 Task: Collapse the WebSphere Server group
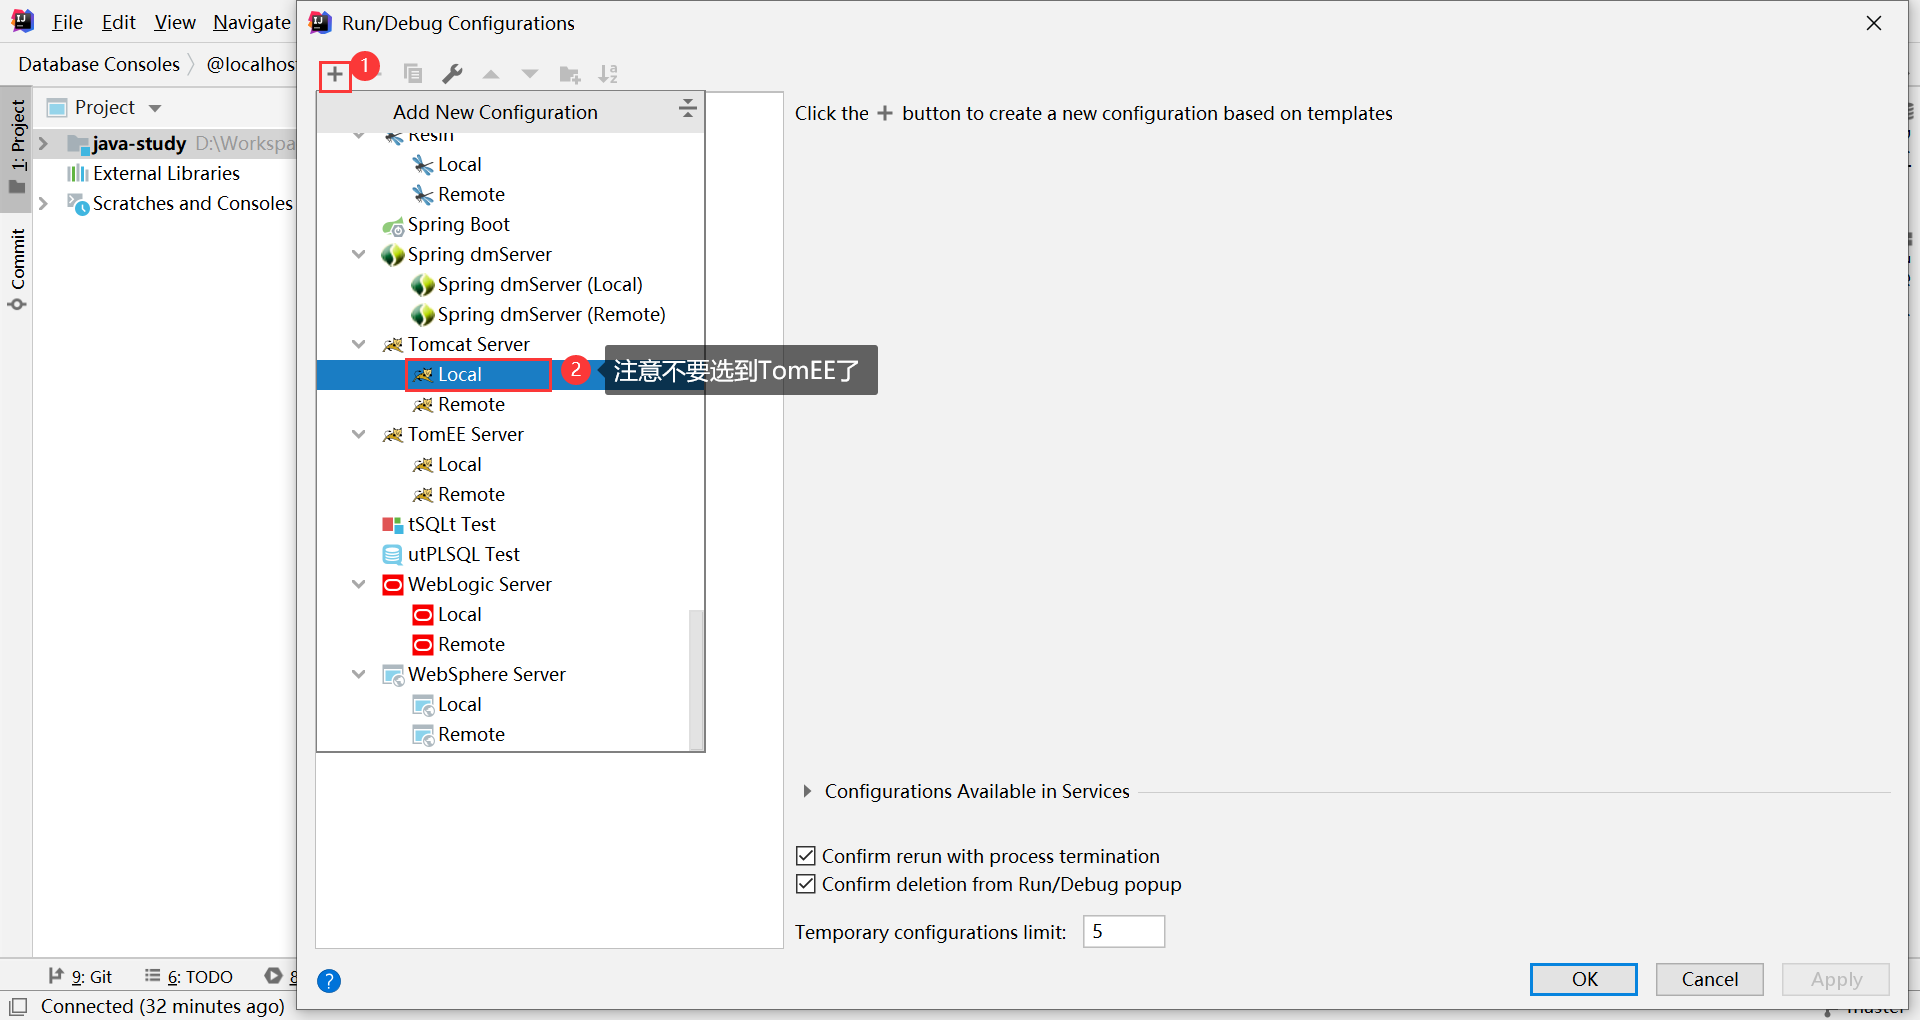coord(359,674)
